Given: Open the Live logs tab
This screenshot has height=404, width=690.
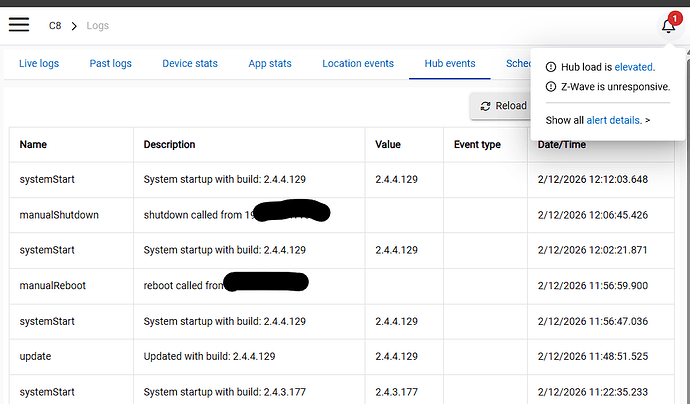Looking at the screenshot, I should pyautogui.click(x=39, y=64).
